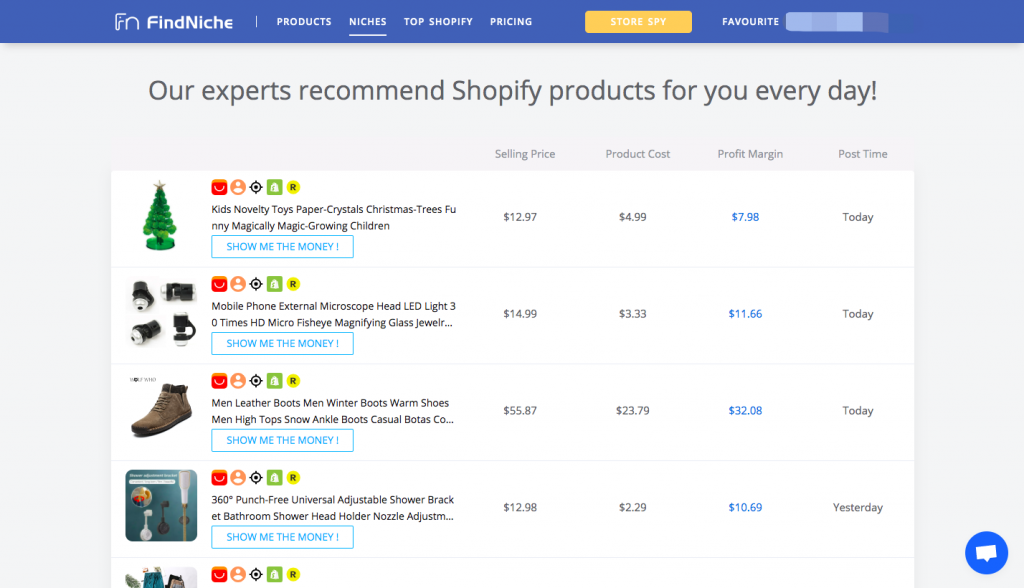
Task: Show me the money for Kids Novelty Toys
Action: click(282, 247)
